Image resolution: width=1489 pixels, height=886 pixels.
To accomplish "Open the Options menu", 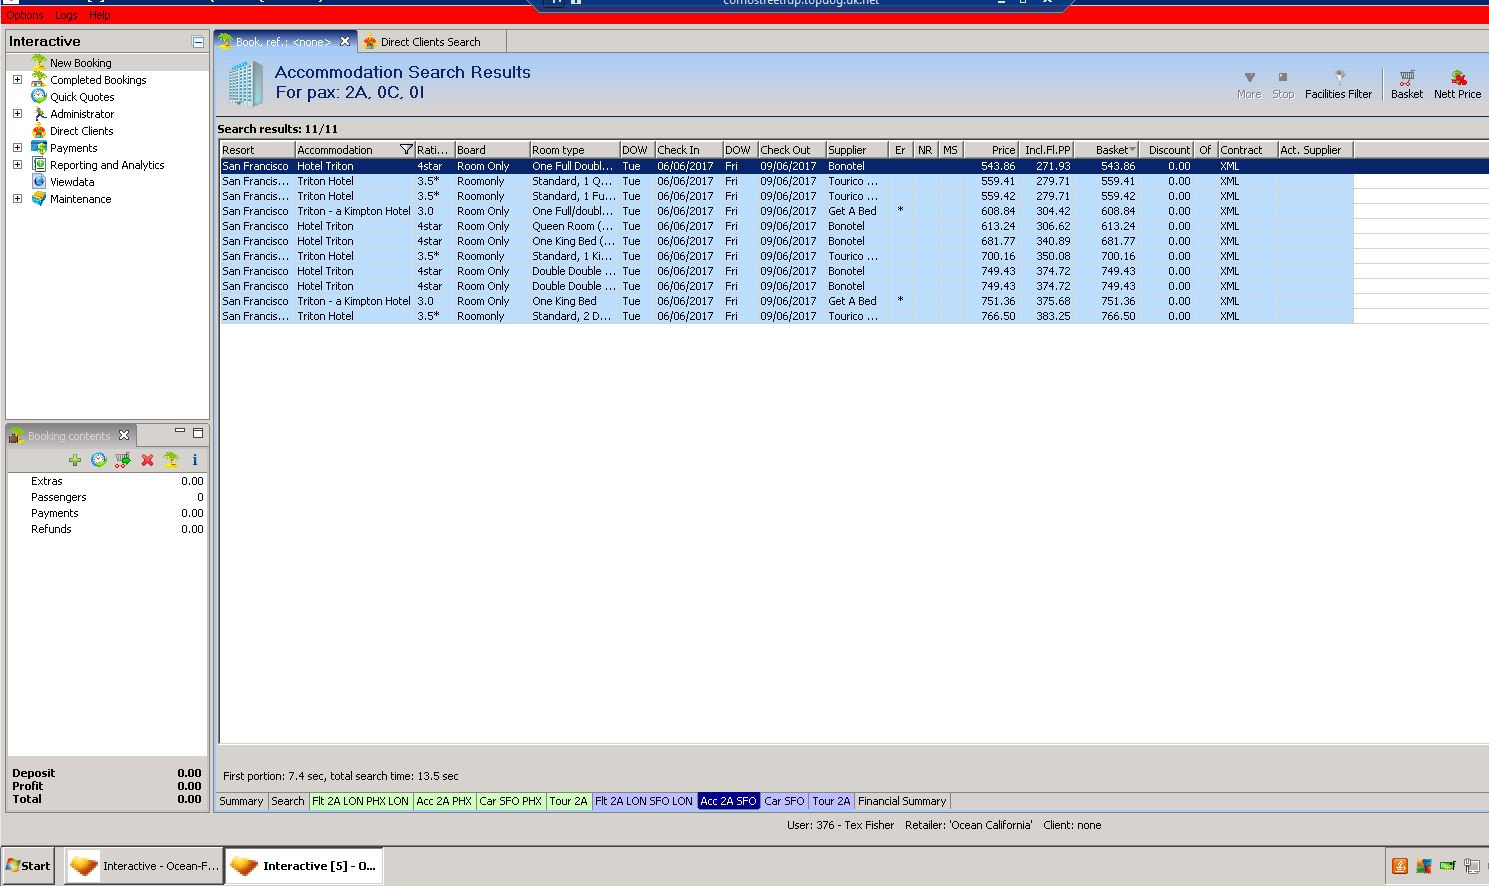I will tap(25, 15).
